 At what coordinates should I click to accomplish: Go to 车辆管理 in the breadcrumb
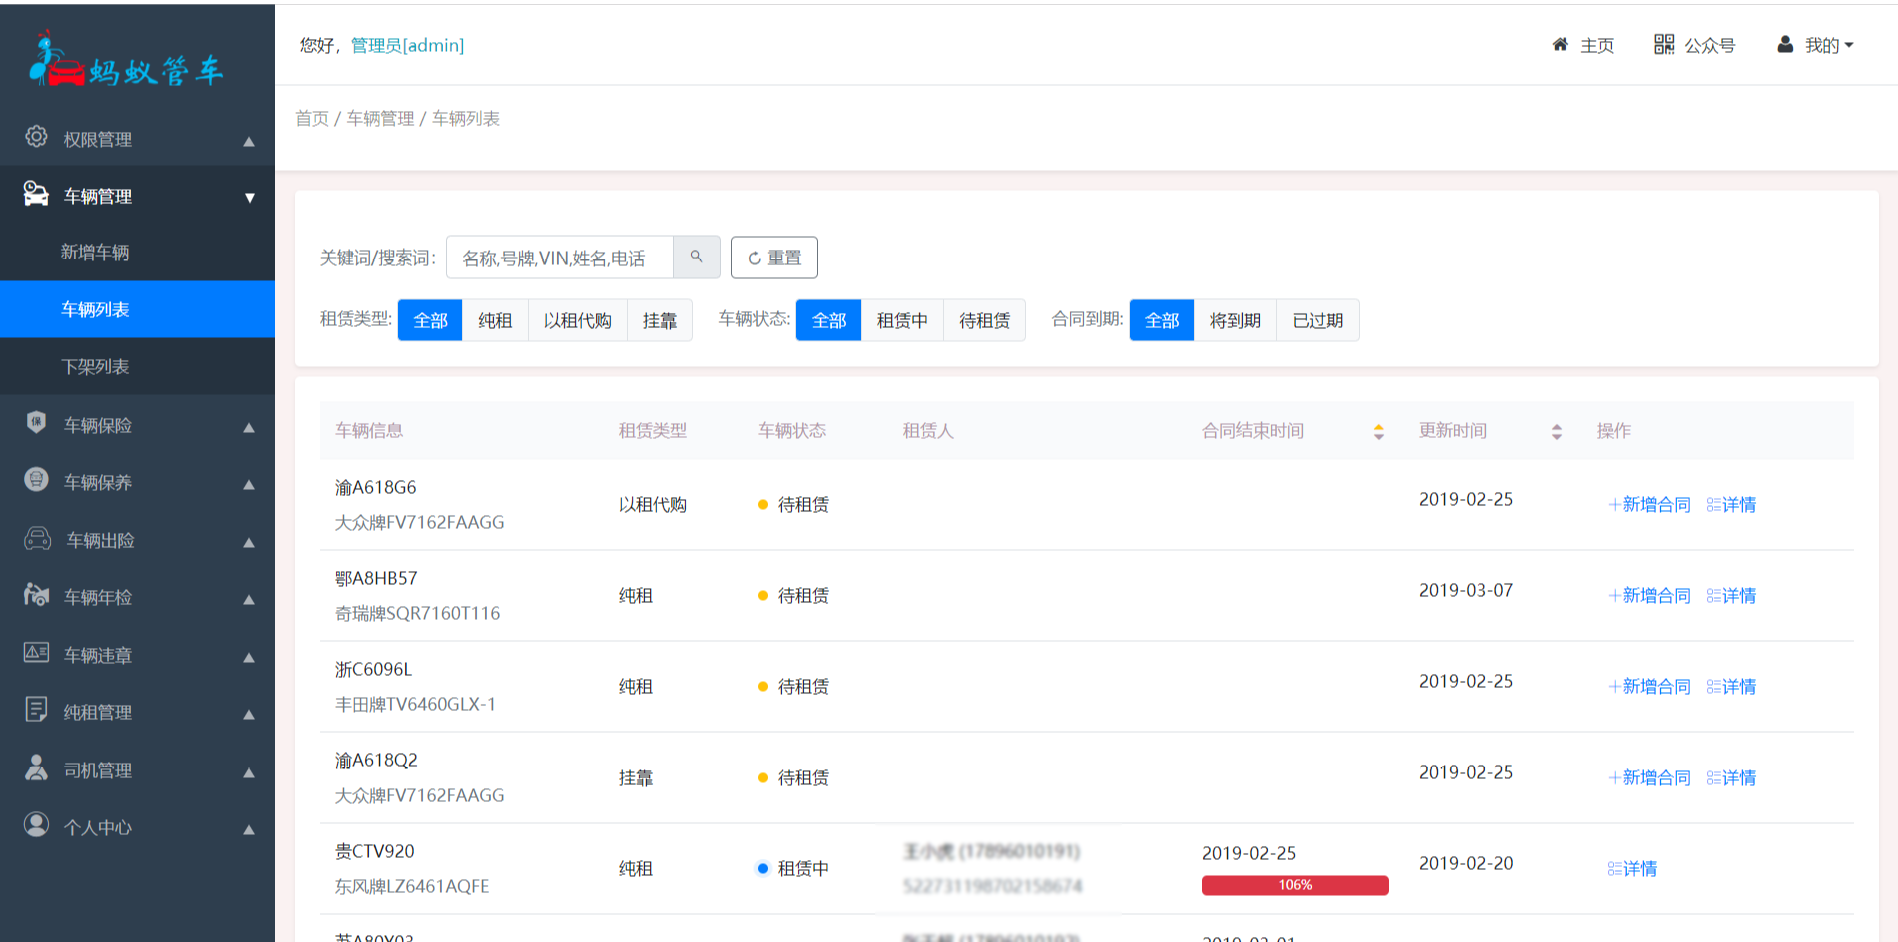click(380, 118)
